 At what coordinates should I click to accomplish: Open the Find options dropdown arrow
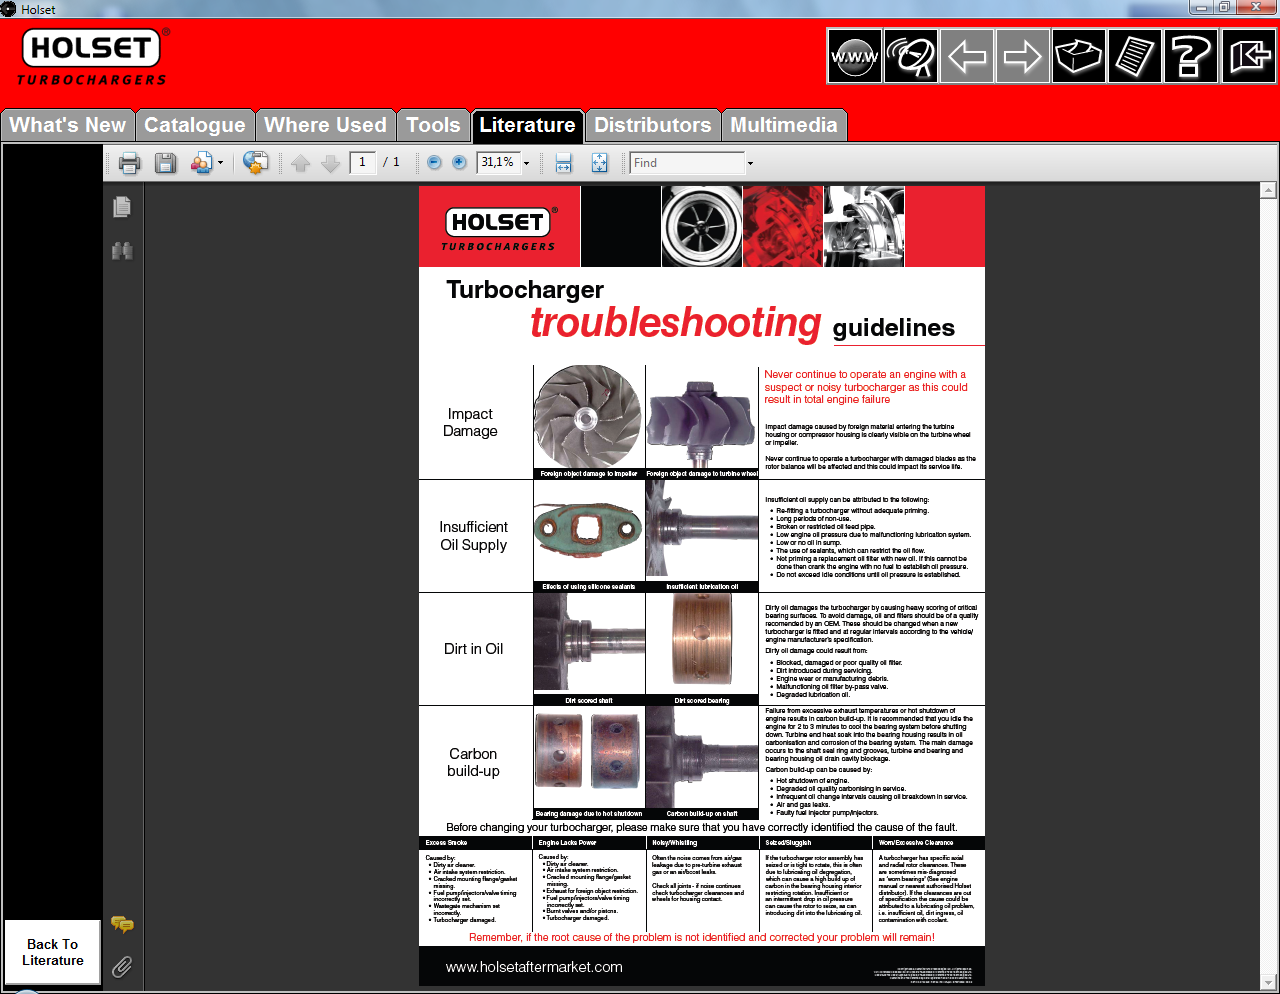(x=750, y=163)
